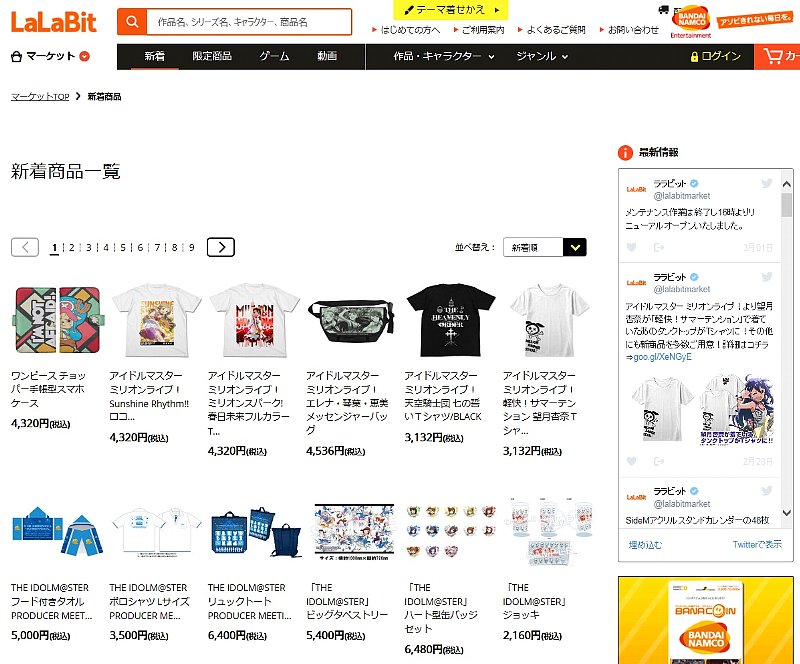800x664 pixels.
Task: Open the 新着順 sort order combo box
Action: pyautogui.click(x=545, y=248)
